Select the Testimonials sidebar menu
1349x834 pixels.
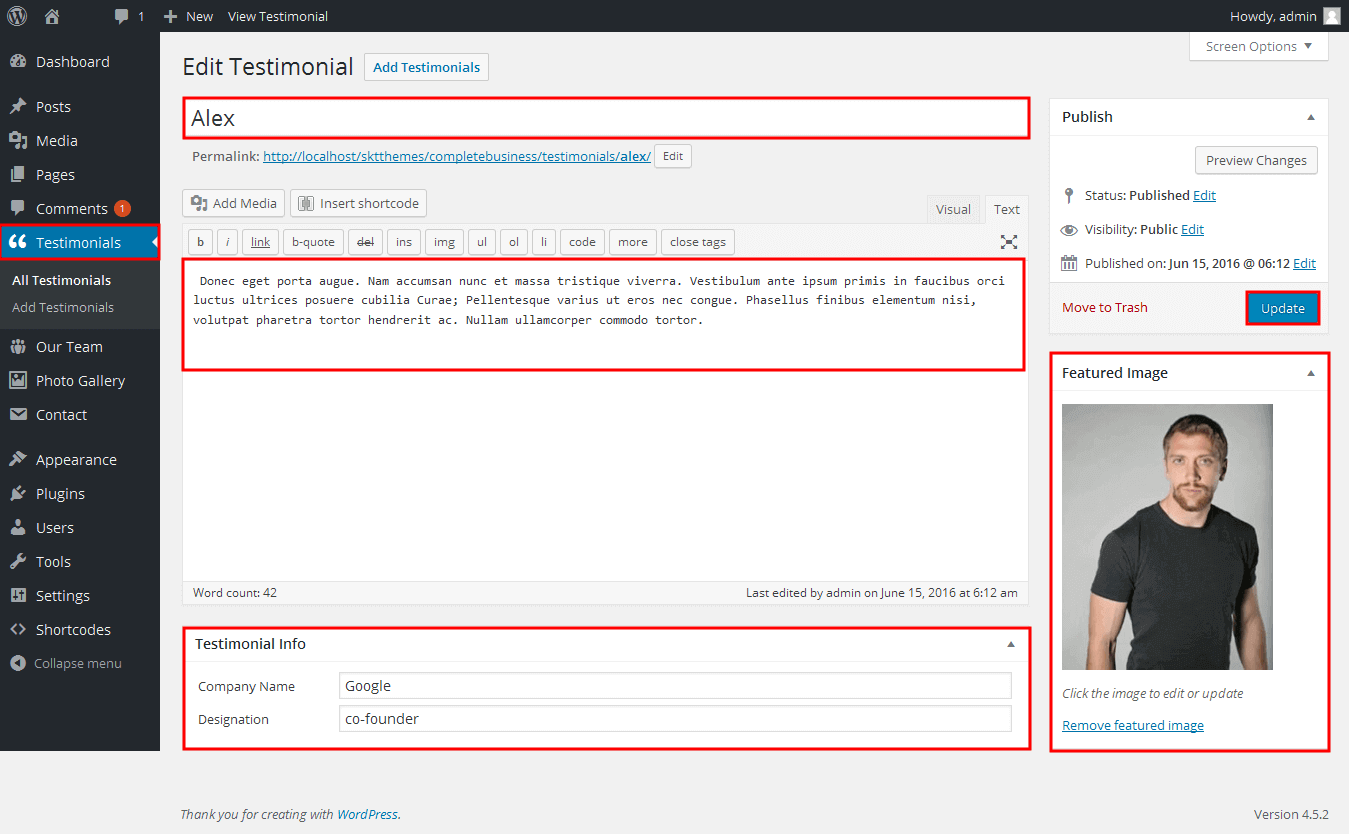(80, 243)
